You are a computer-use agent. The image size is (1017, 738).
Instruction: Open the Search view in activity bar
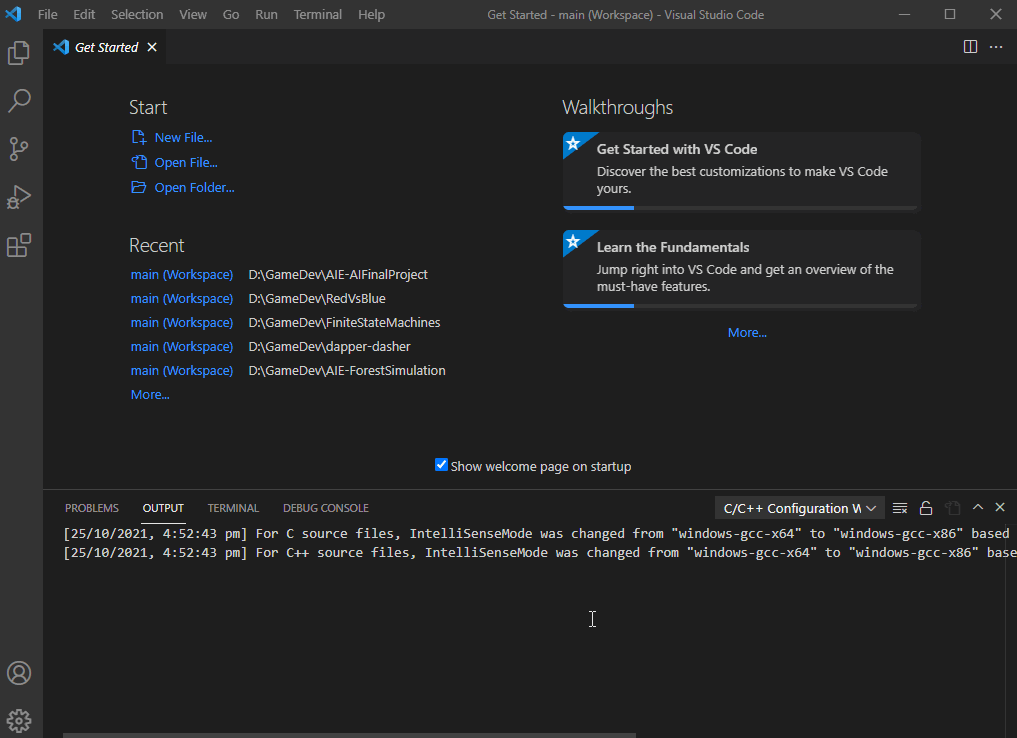(x=19, y=101)
